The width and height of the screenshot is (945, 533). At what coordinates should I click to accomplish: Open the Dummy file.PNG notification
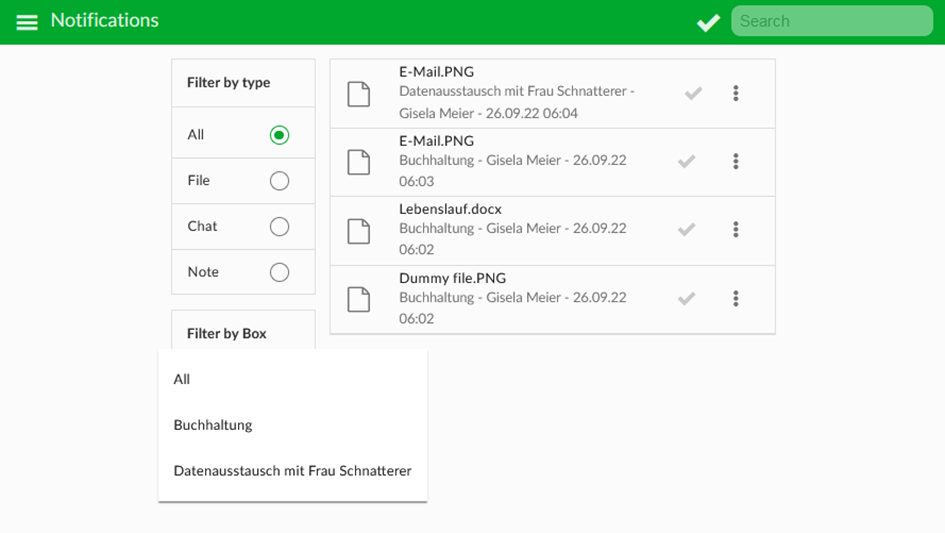tap(553, 299)
